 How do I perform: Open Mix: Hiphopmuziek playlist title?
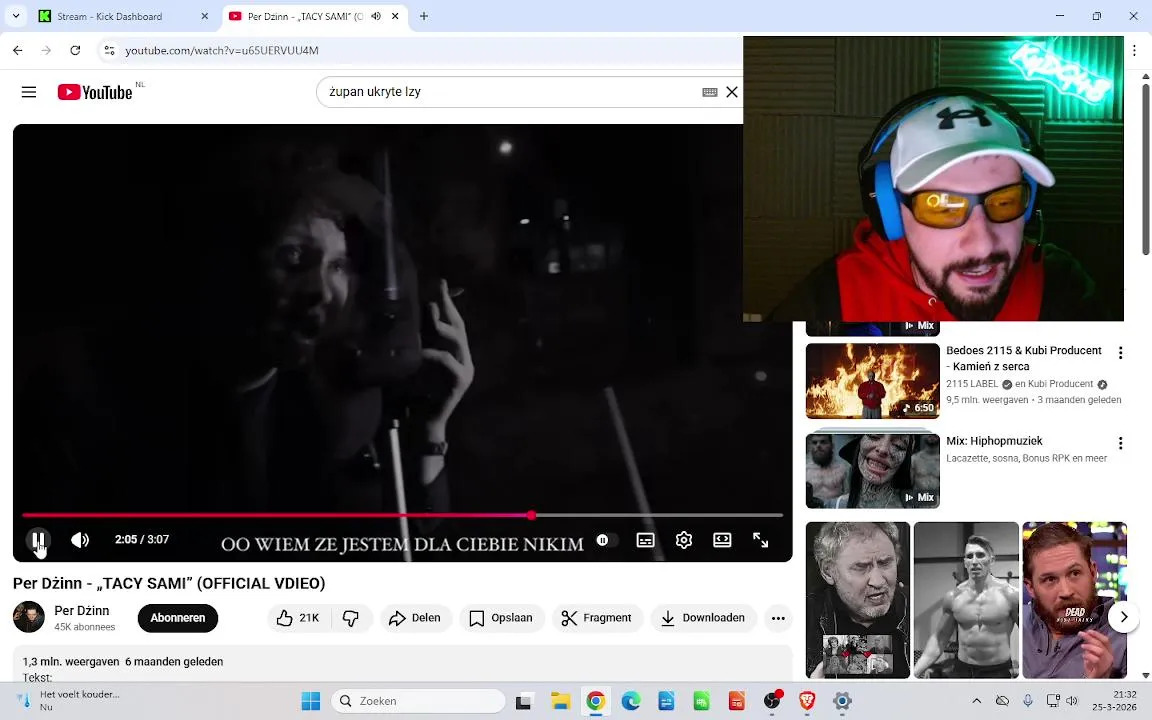tap(994, 441)
